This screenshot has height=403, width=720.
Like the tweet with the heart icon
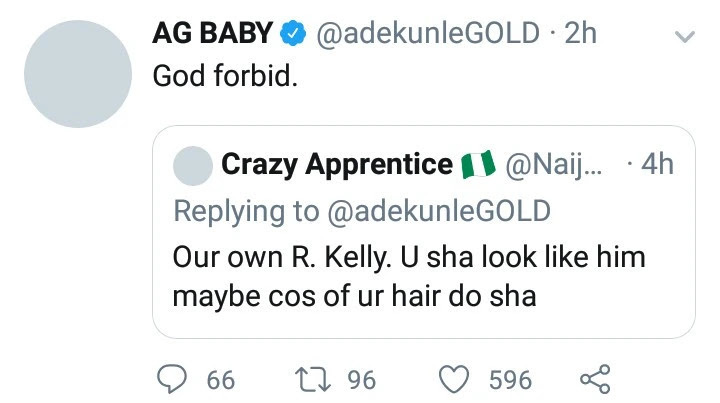[x=455, y=379]
